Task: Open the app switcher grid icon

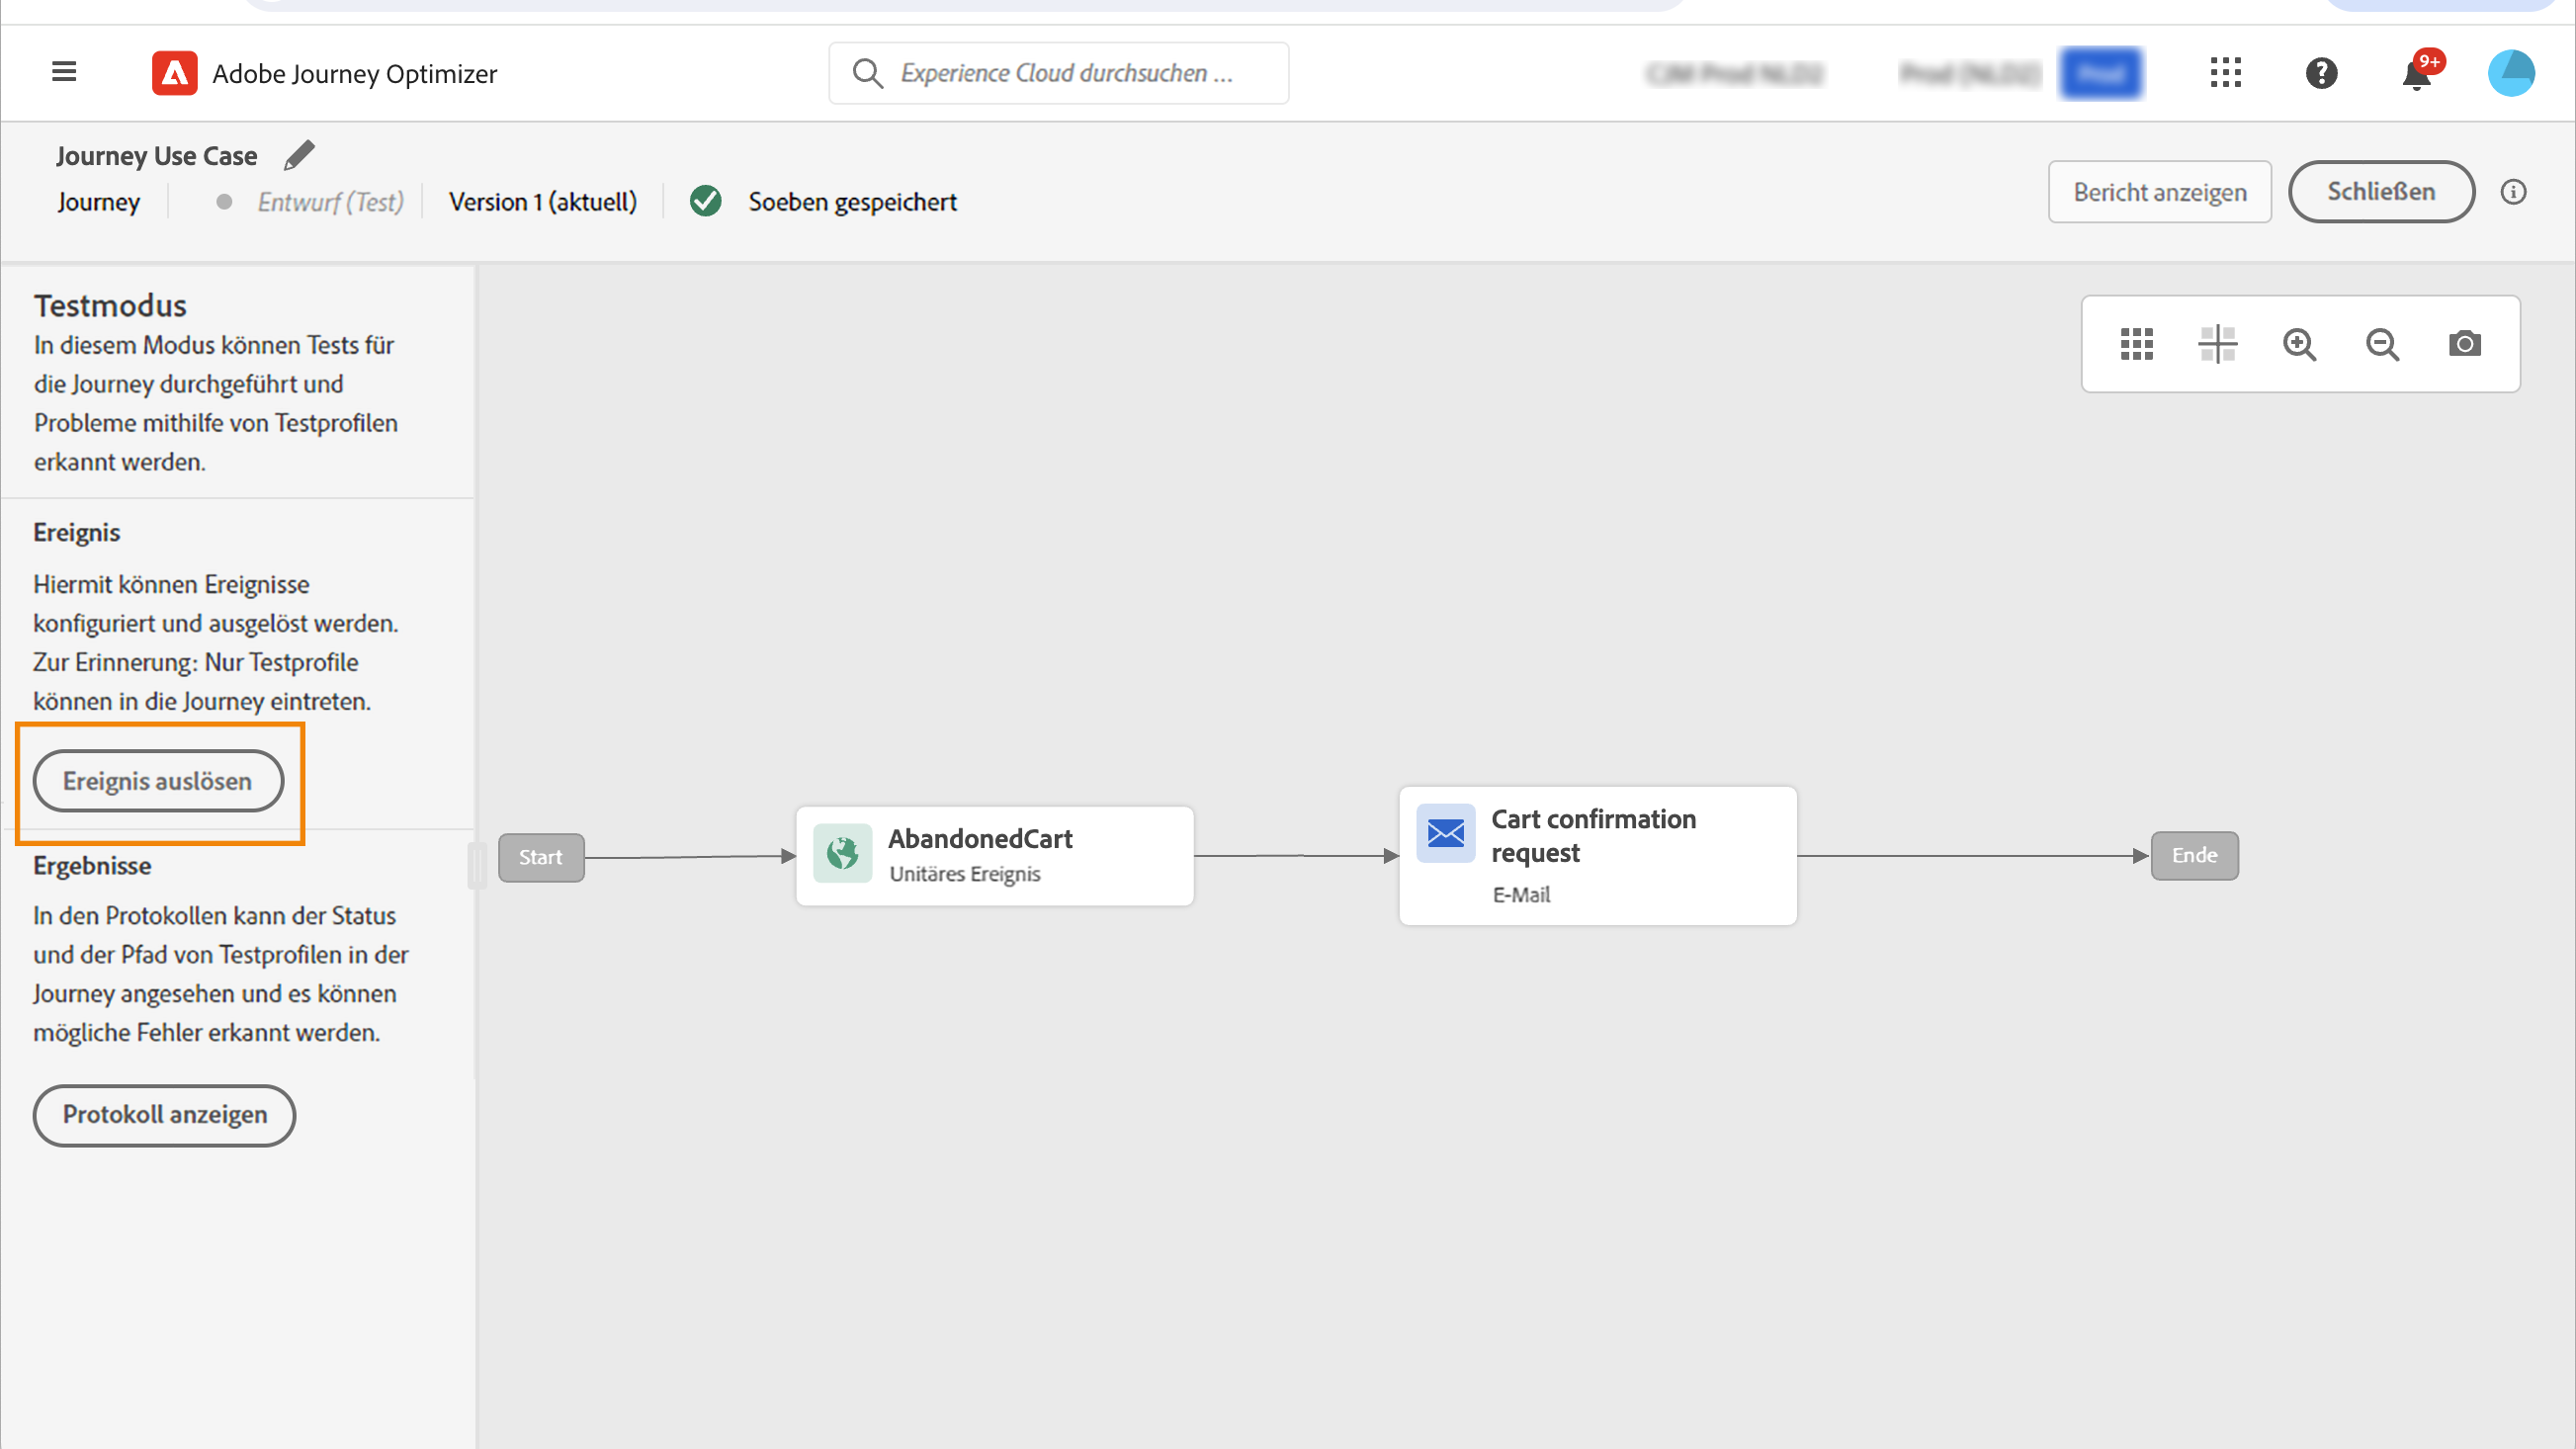Action: click(x=2225, y=72)
